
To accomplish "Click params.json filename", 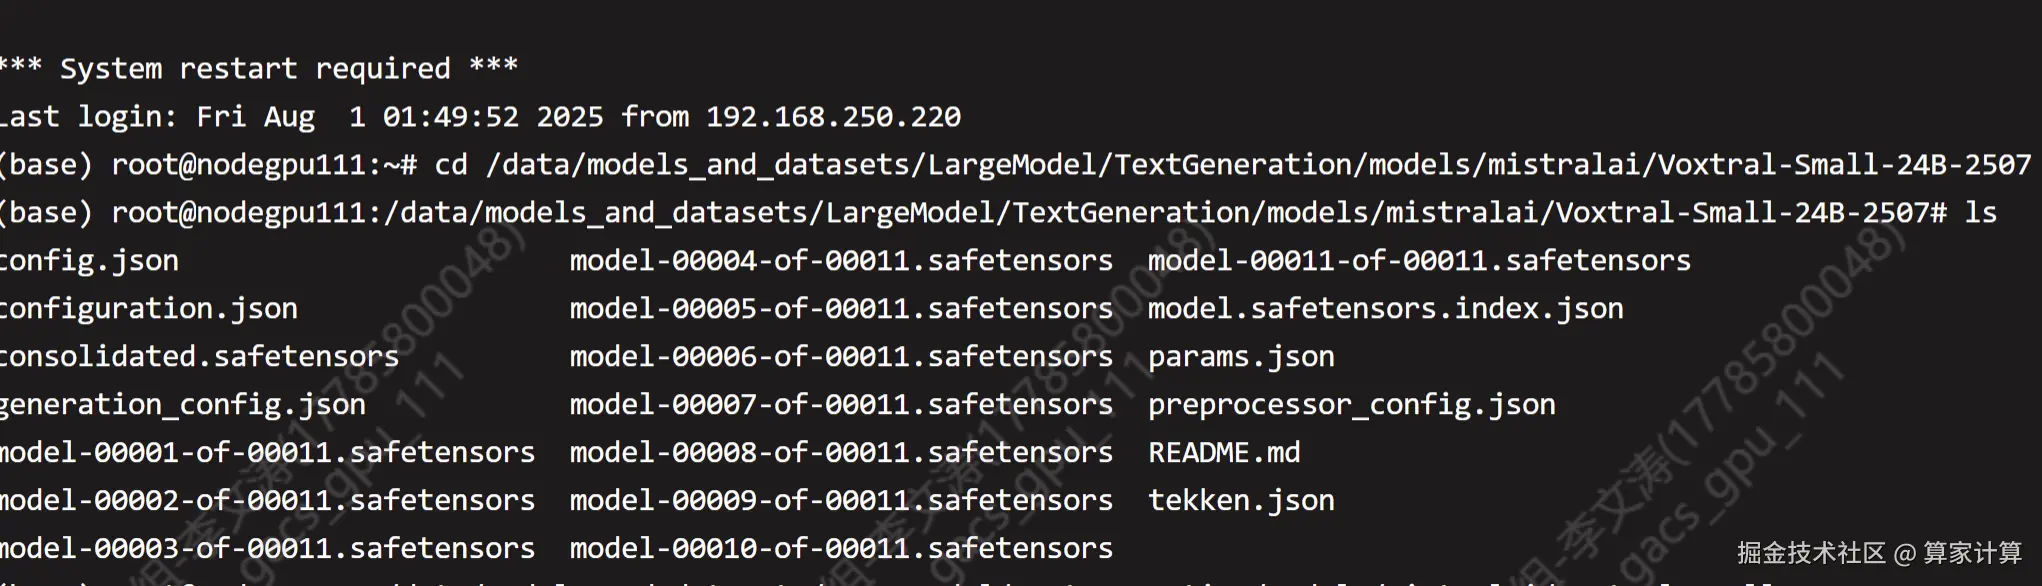I will click(x=1241, y=357).
